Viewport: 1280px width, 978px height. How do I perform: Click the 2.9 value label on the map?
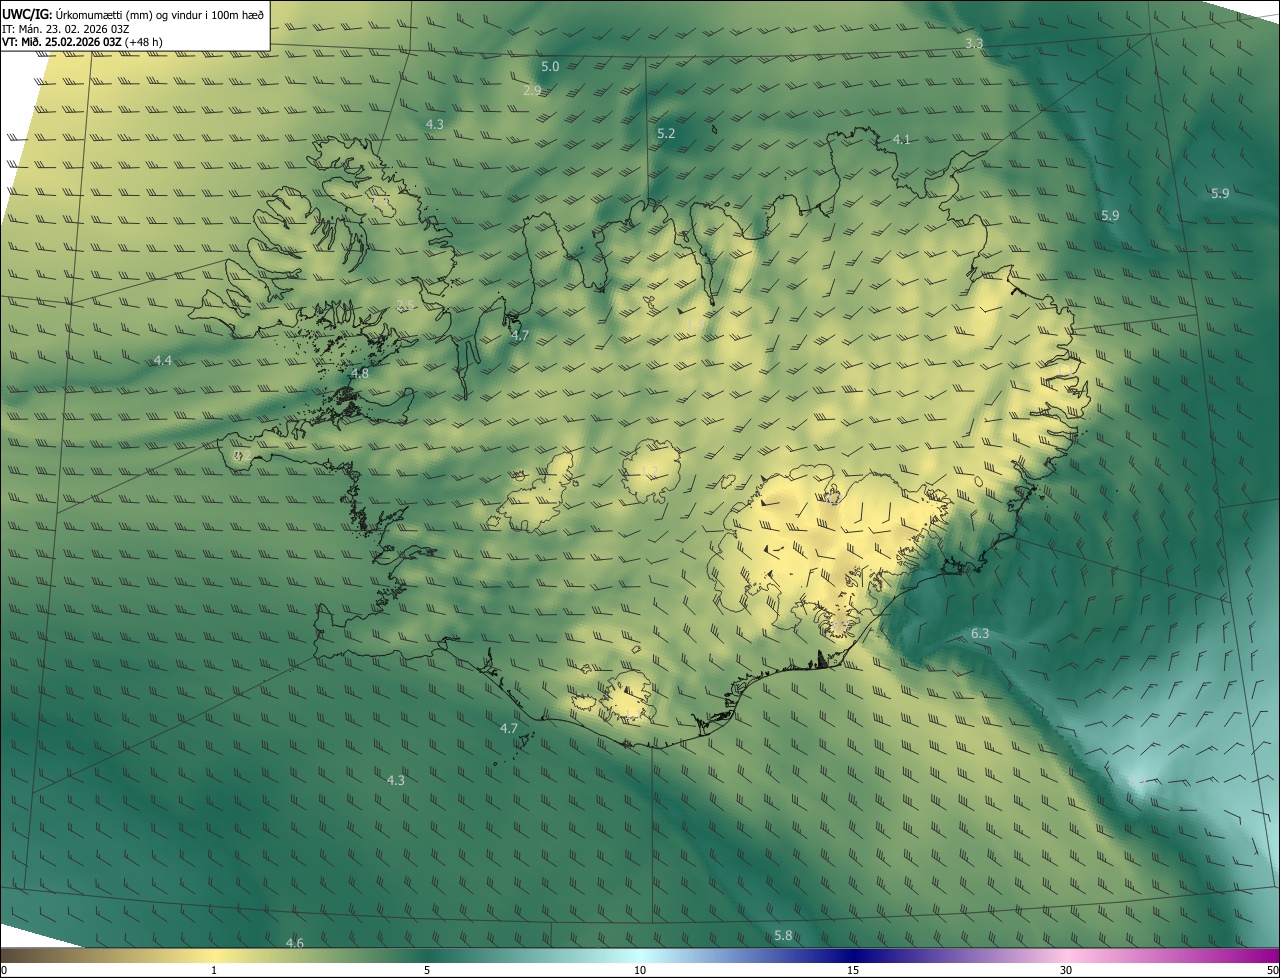pyautogui.click(x=532, y=90)
